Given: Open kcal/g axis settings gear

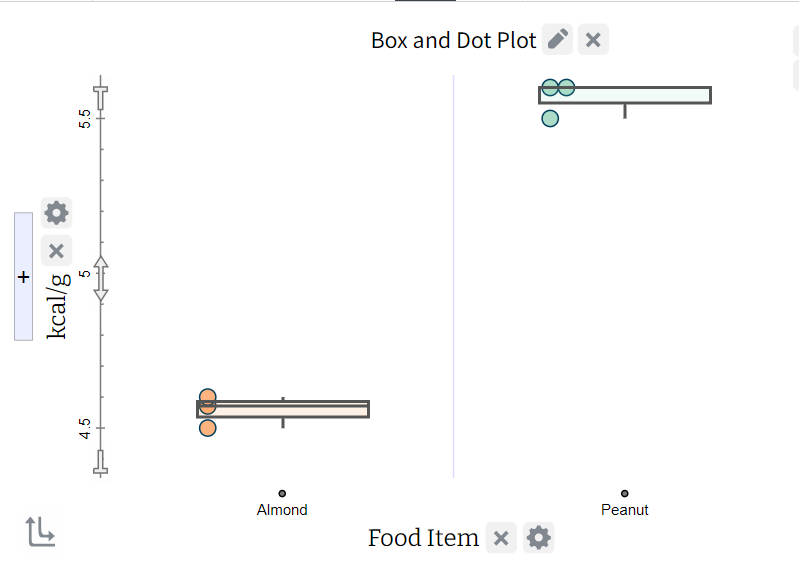Looking at the screenshot, I should (56, 213).
